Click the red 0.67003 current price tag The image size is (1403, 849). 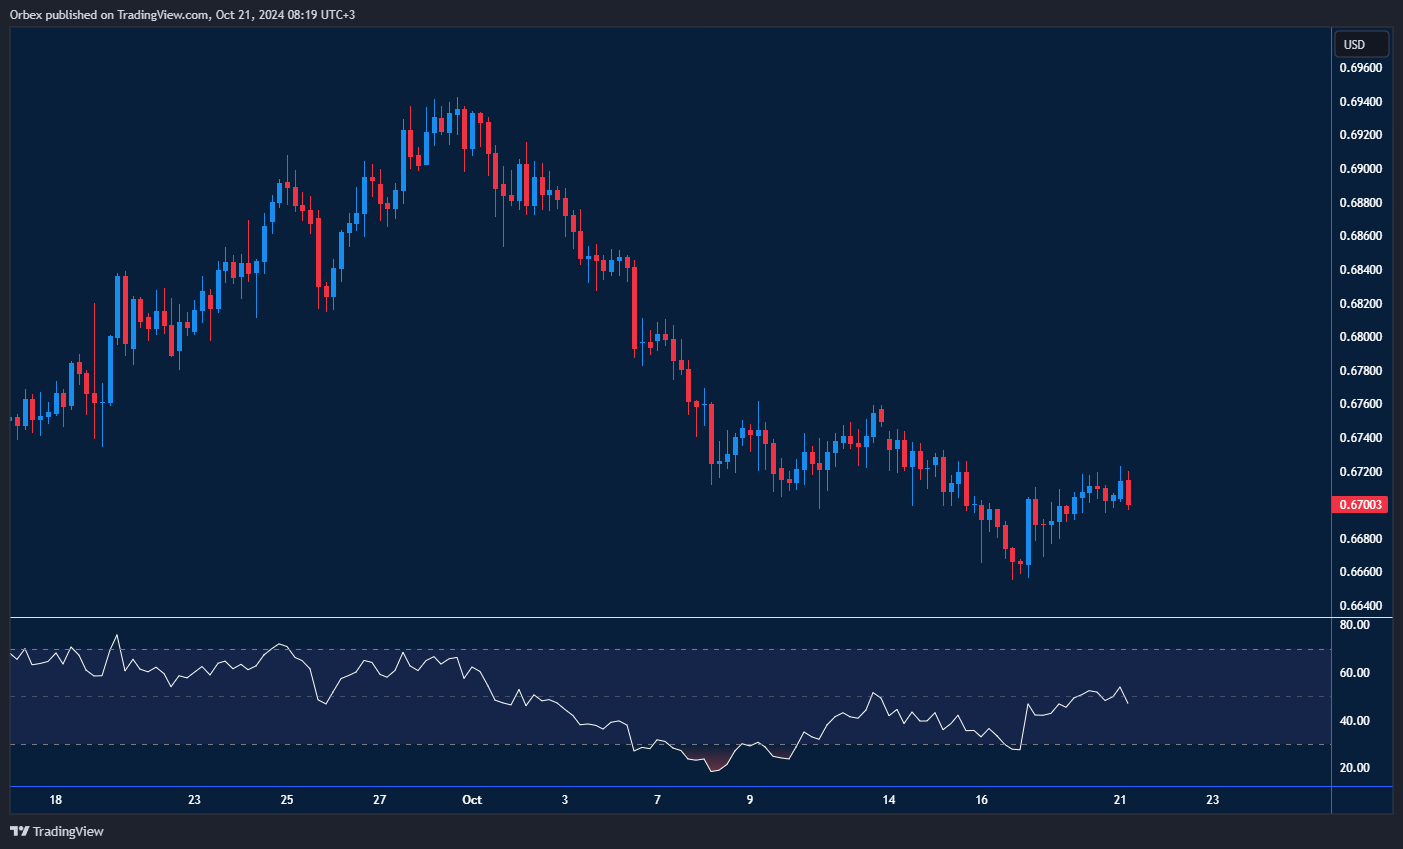1361,505
